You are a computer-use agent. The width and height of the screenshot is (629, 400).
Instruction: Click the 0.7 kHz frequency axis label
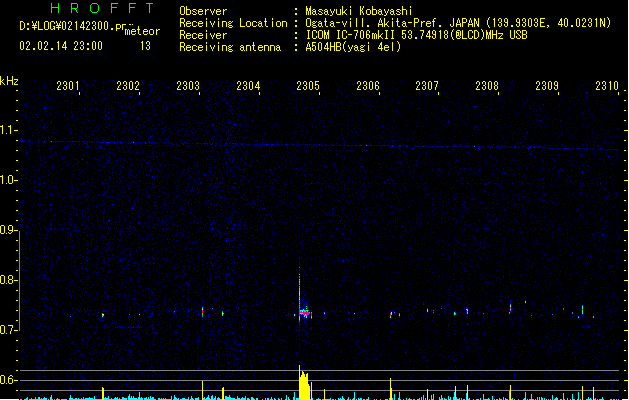(x=8, y=330)
